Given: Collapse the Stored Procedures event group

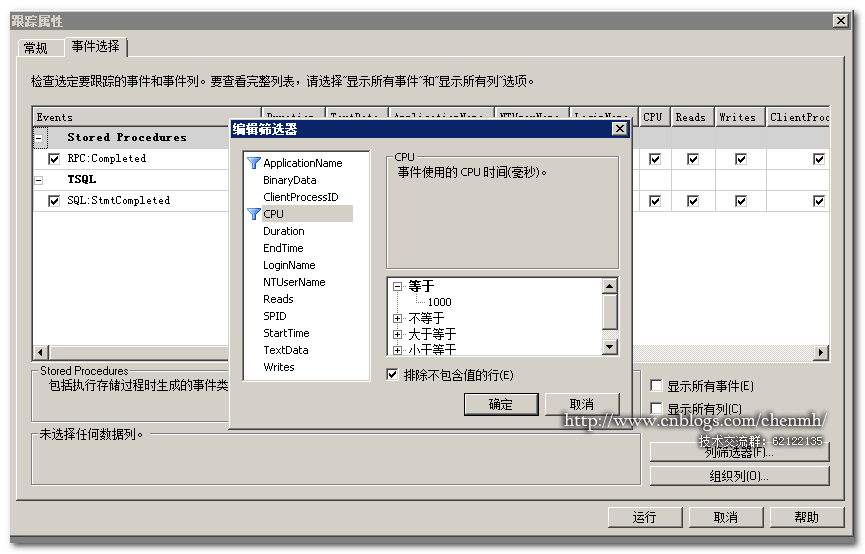Looking at the screenshot, I should coord(39,137).
